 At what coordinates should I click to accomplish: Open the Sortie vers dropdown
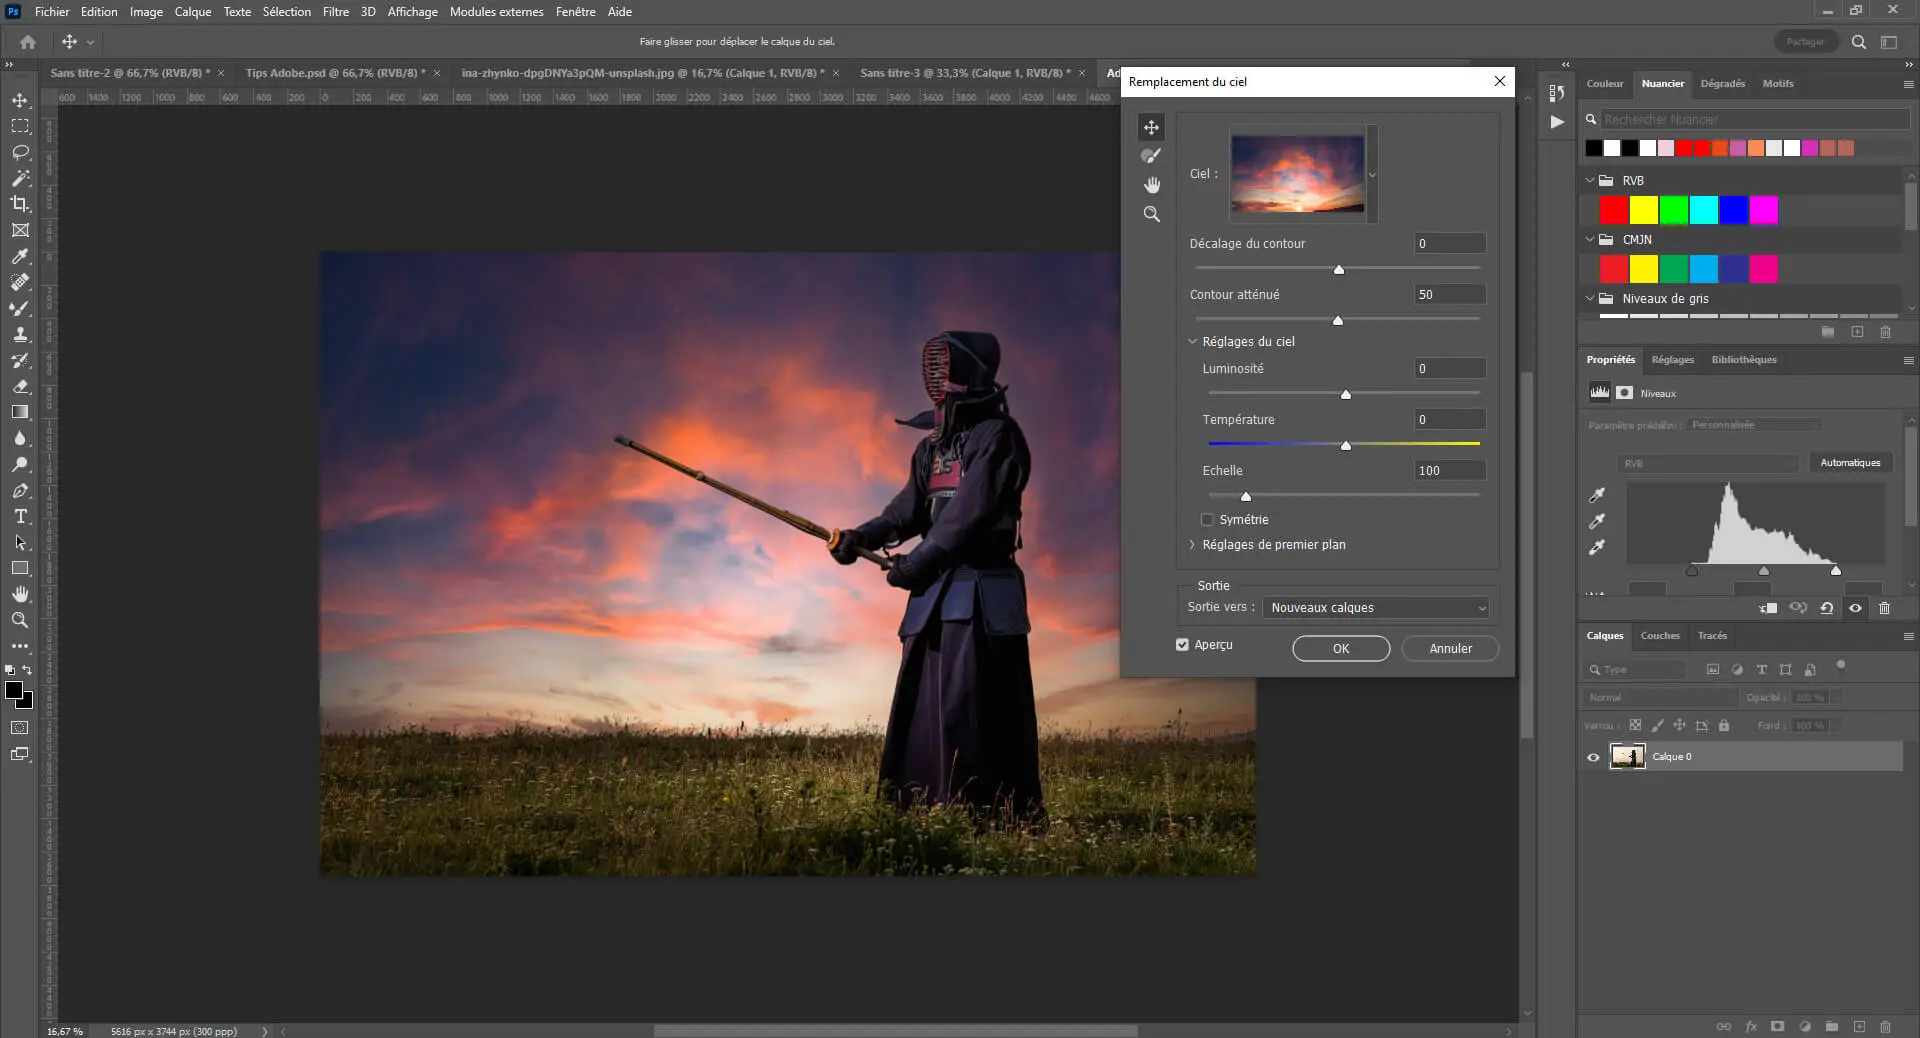[1376, 608]
